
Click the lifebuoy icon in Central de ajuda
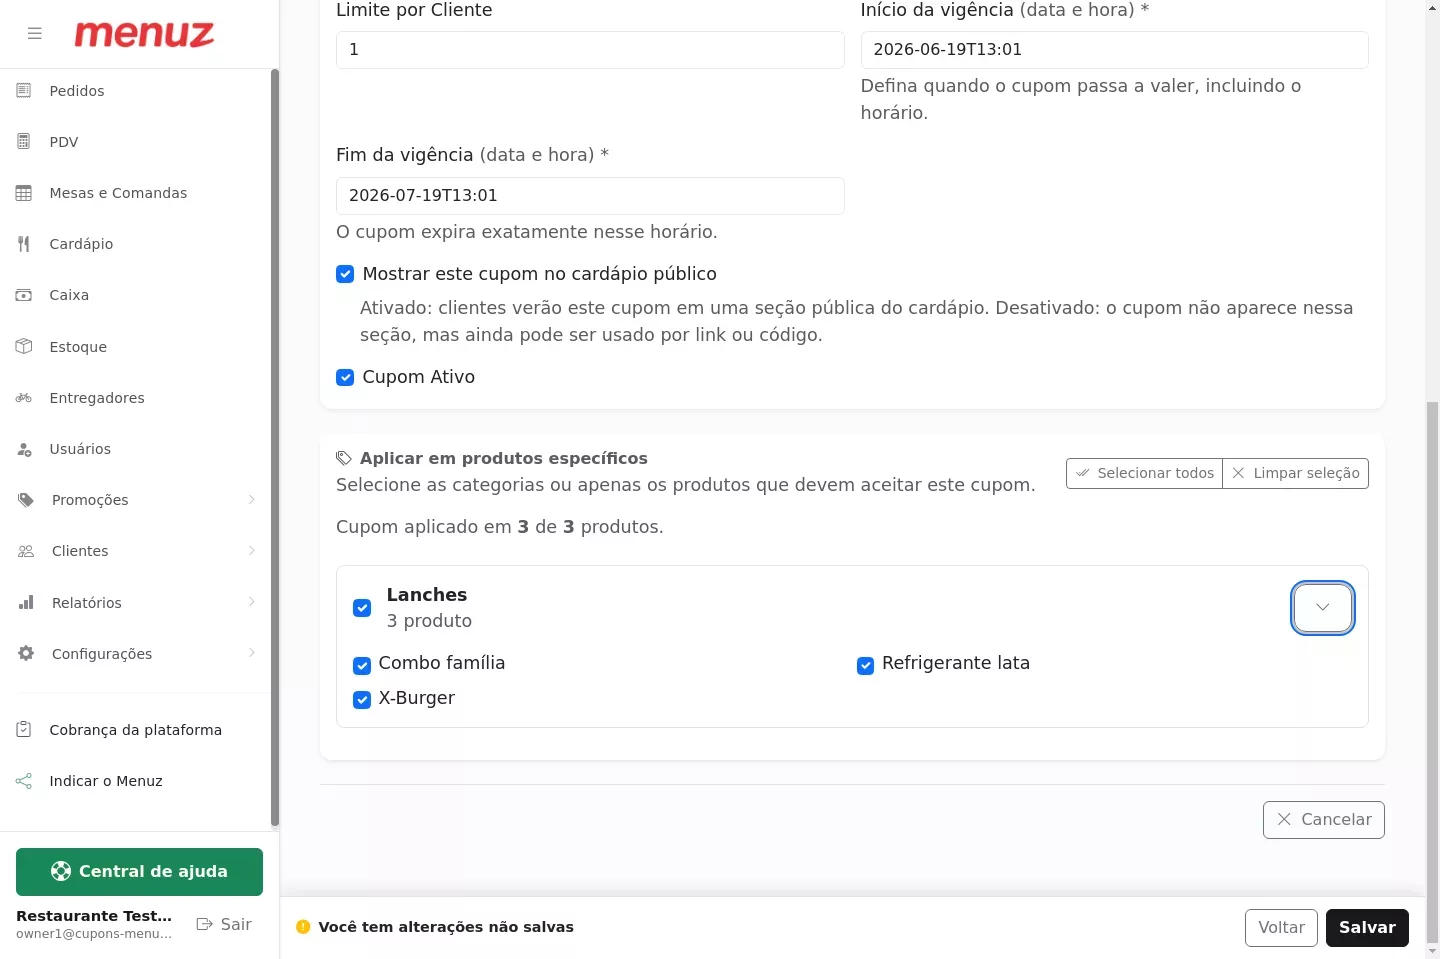click(x=61, y=871)
